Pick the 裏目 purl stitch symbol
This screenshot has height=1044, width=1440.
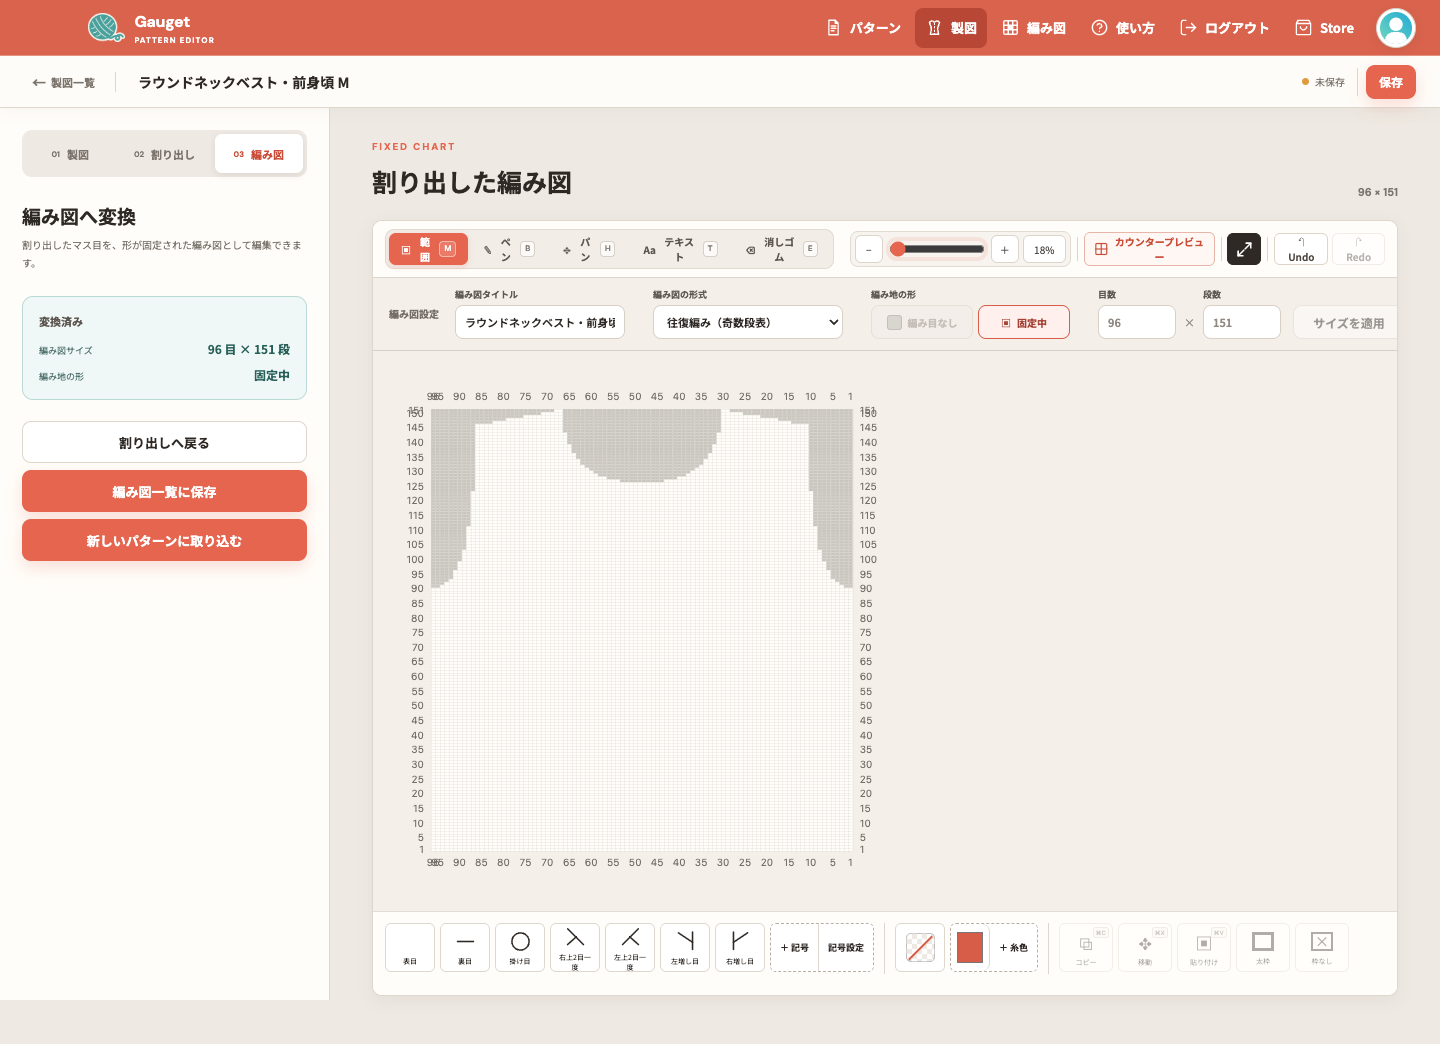click(x=465, y=947)
